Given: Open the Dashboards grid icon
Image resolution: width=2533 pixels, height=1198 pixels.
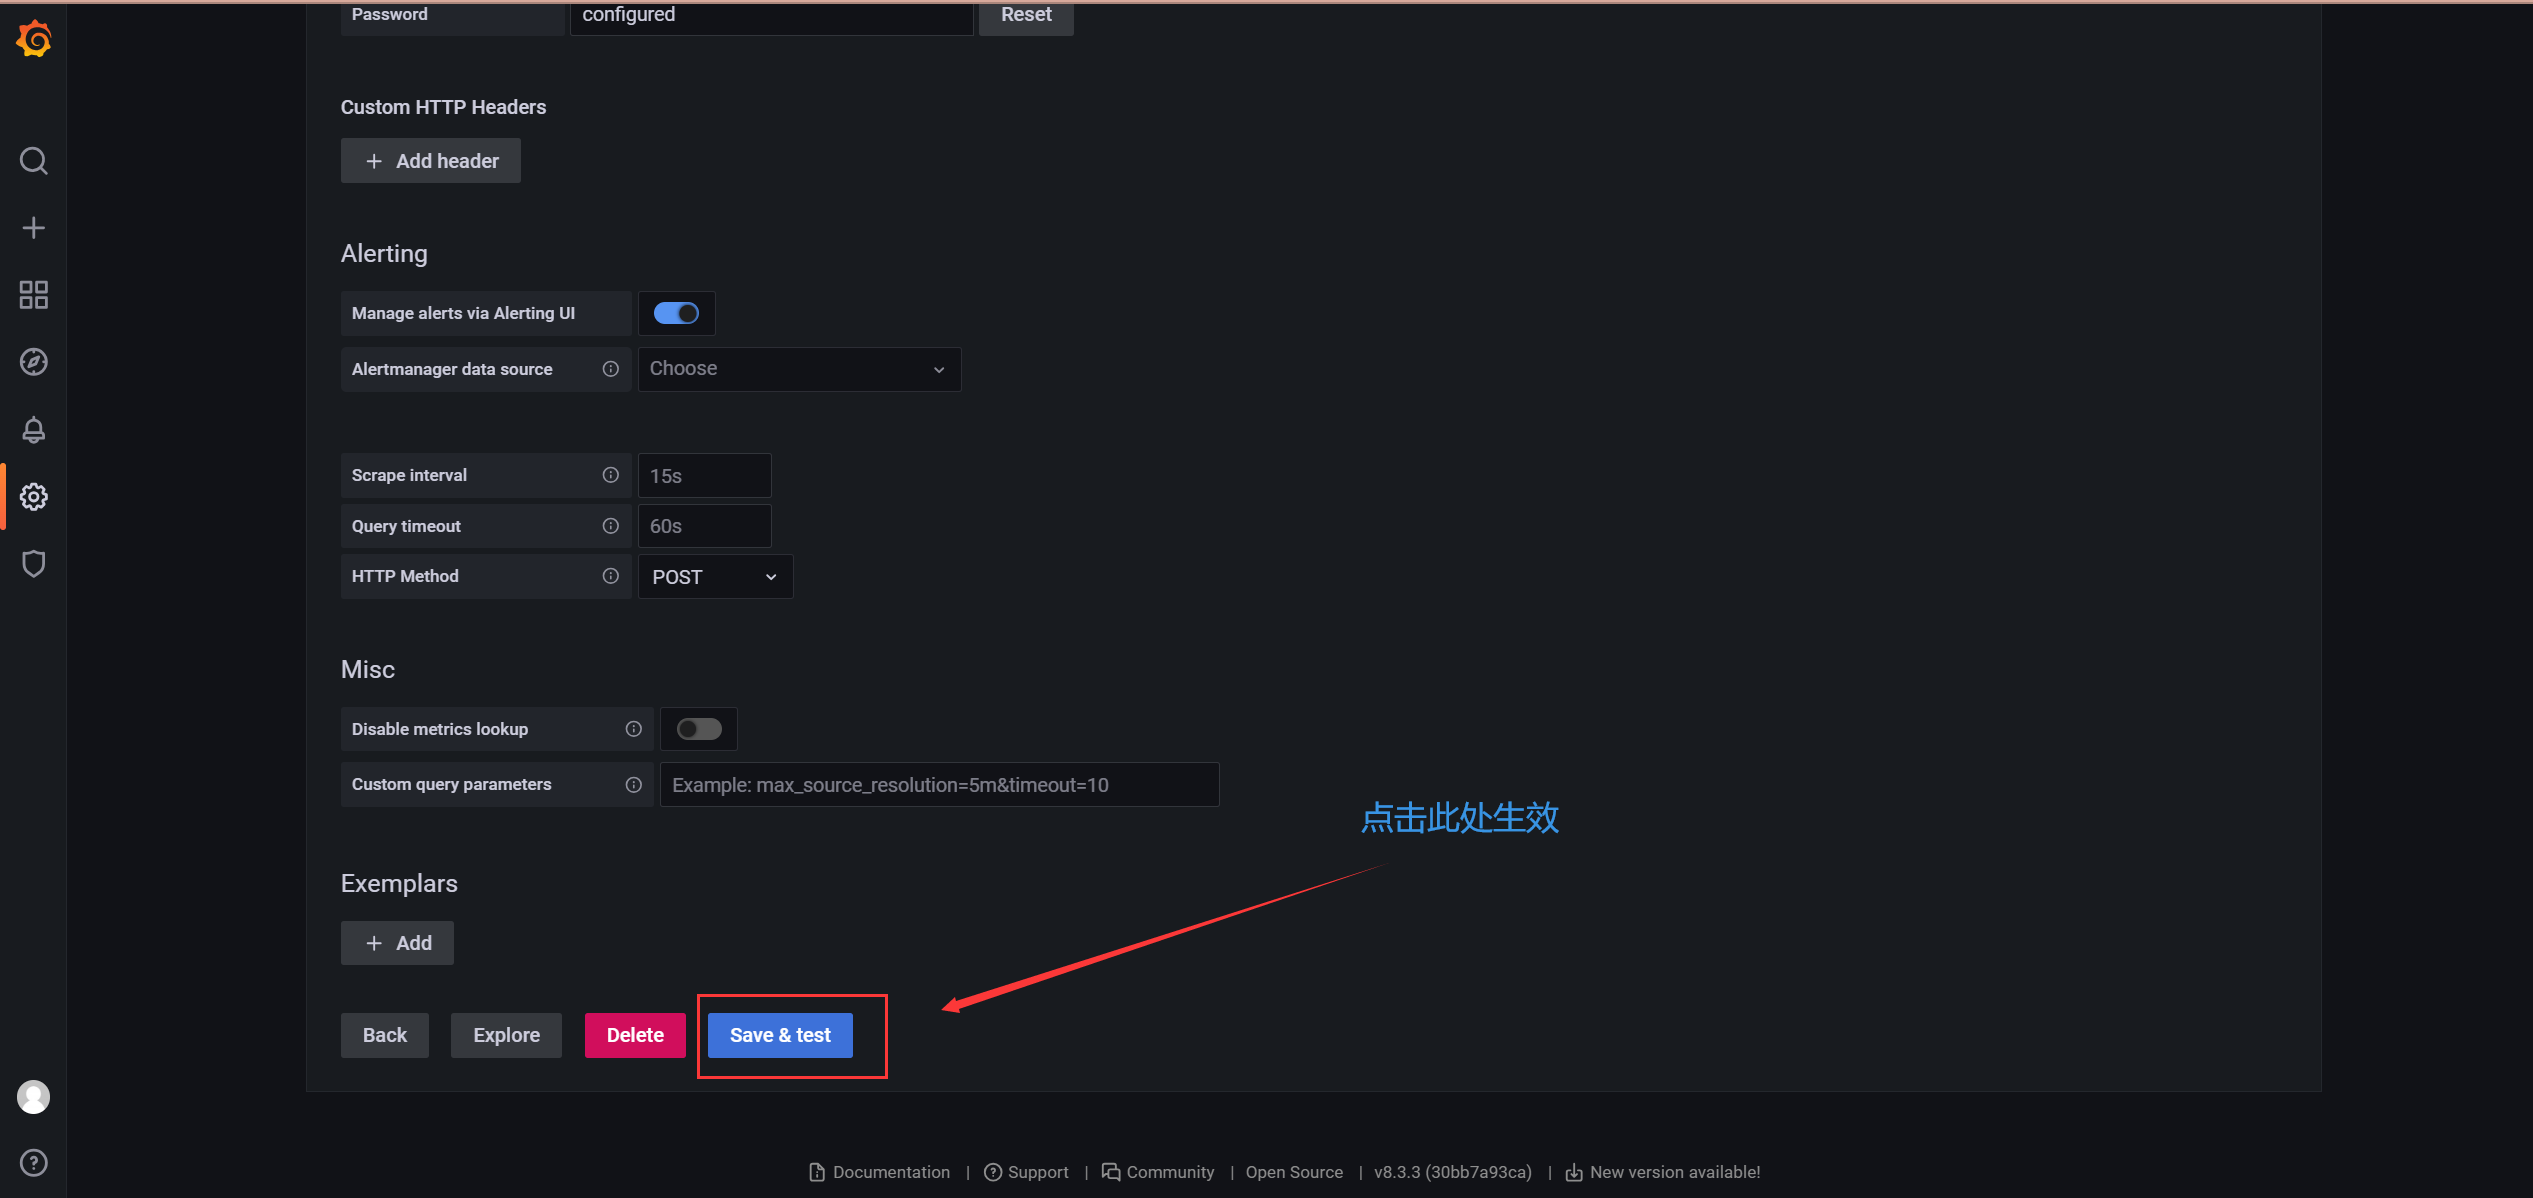Looking at the screenshot, I should (33, 295).
